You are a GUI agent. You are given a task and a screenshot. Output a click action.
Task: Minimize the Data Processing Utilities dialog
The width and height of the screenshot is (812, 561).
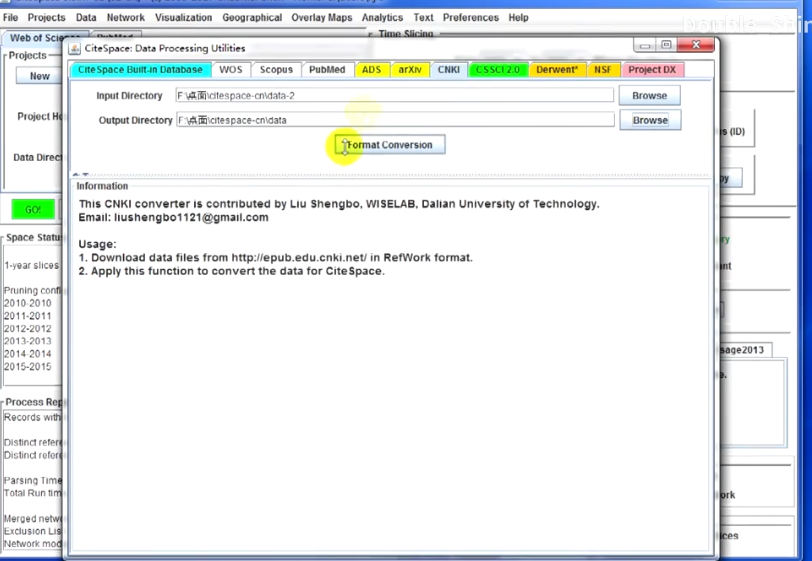click(645, 46)
